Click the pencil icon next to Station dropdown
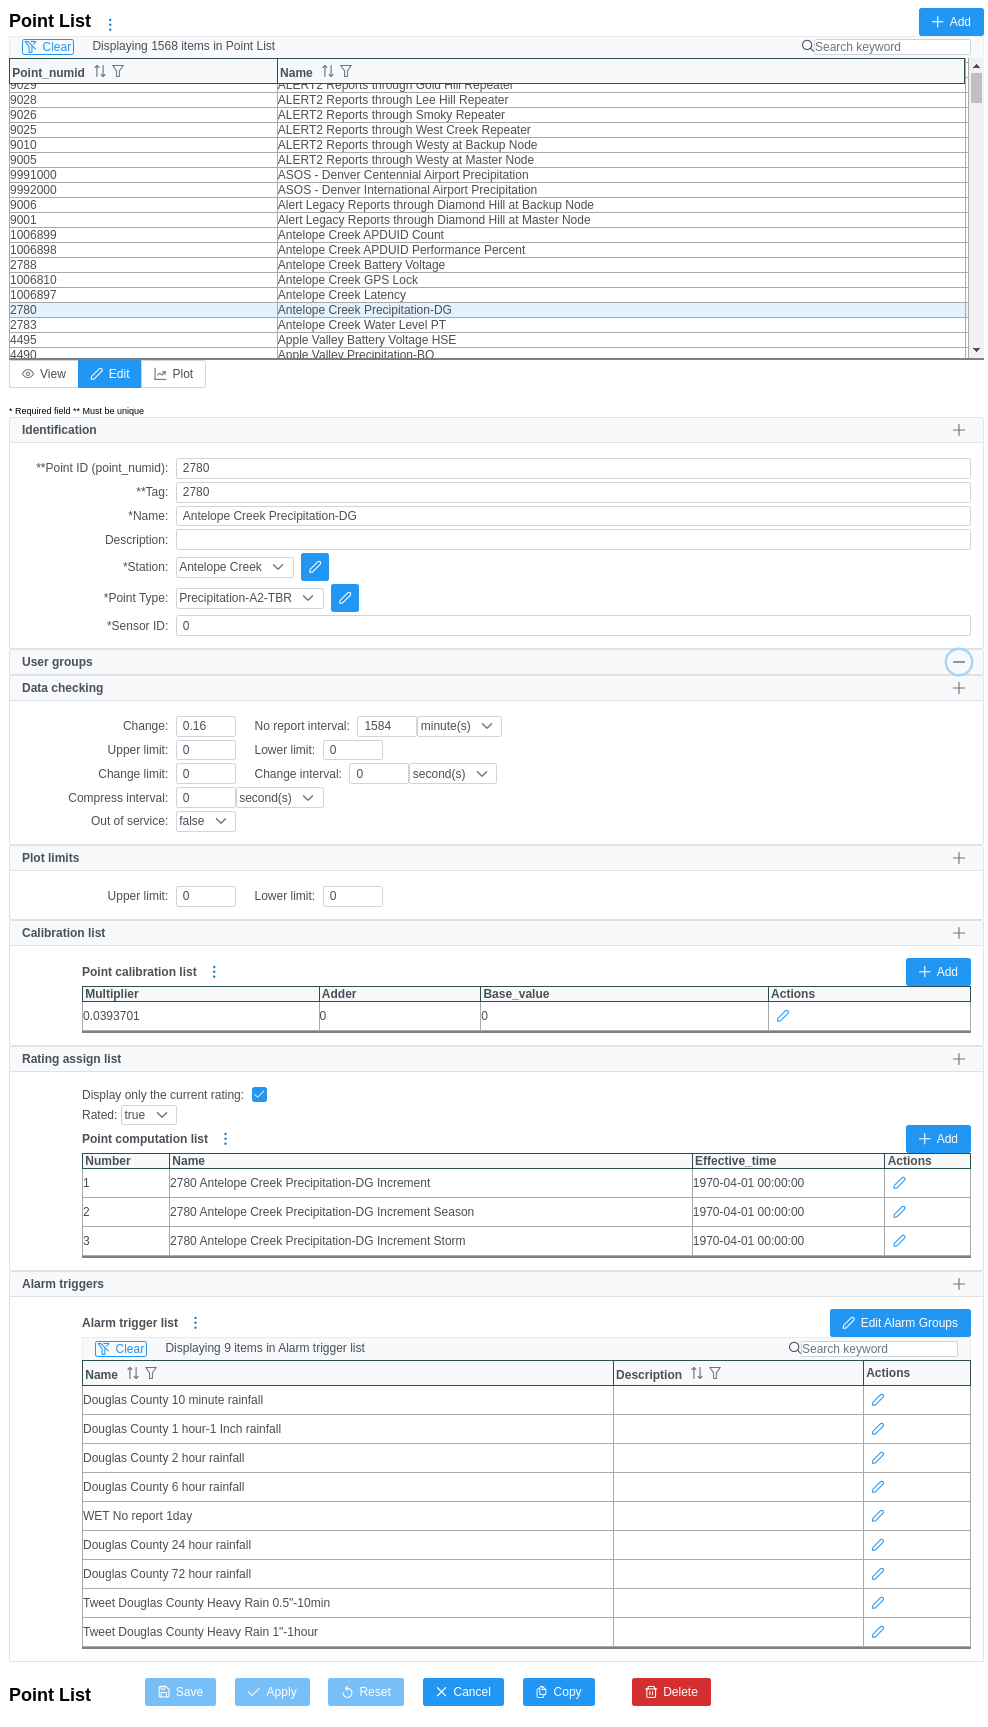Screen dimensions: 988x1727 click(315, 567)
